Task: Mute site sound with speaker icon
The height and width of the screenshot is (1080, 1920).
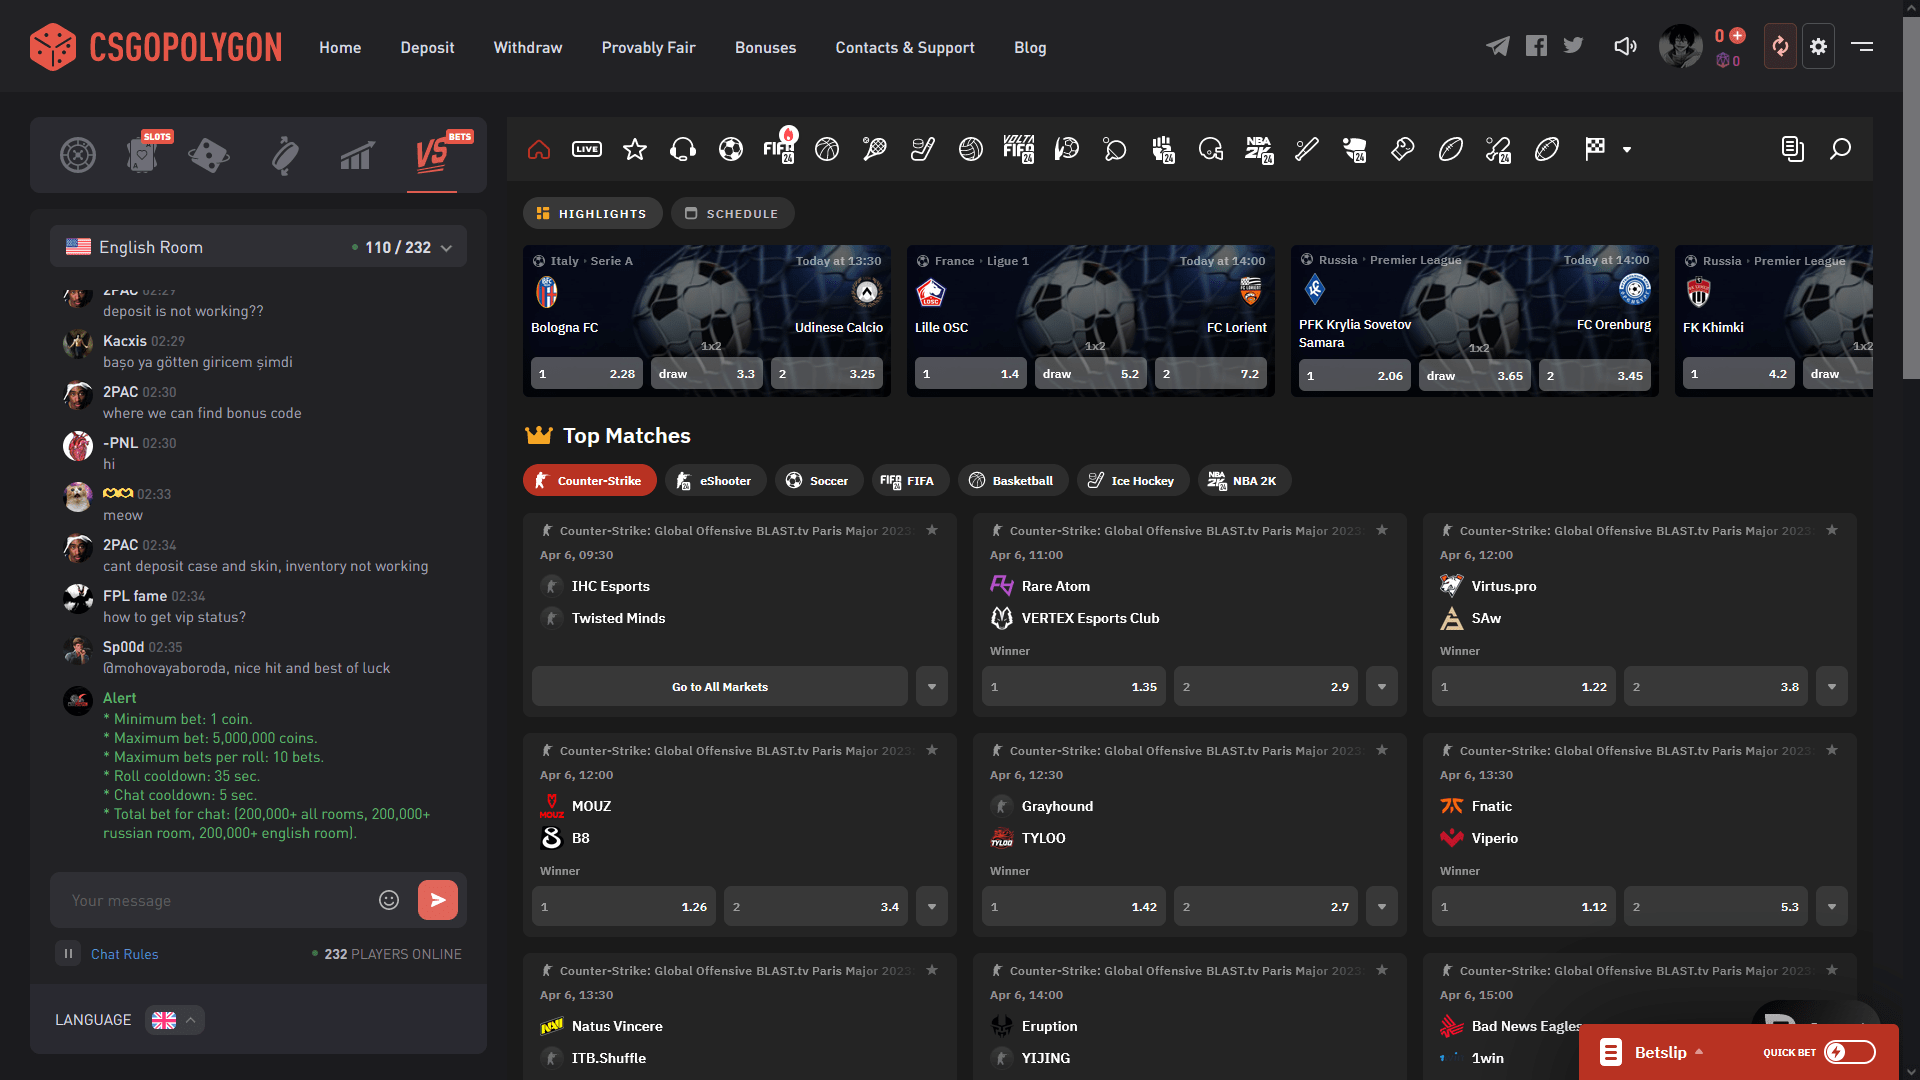Action: (1625, 46)
